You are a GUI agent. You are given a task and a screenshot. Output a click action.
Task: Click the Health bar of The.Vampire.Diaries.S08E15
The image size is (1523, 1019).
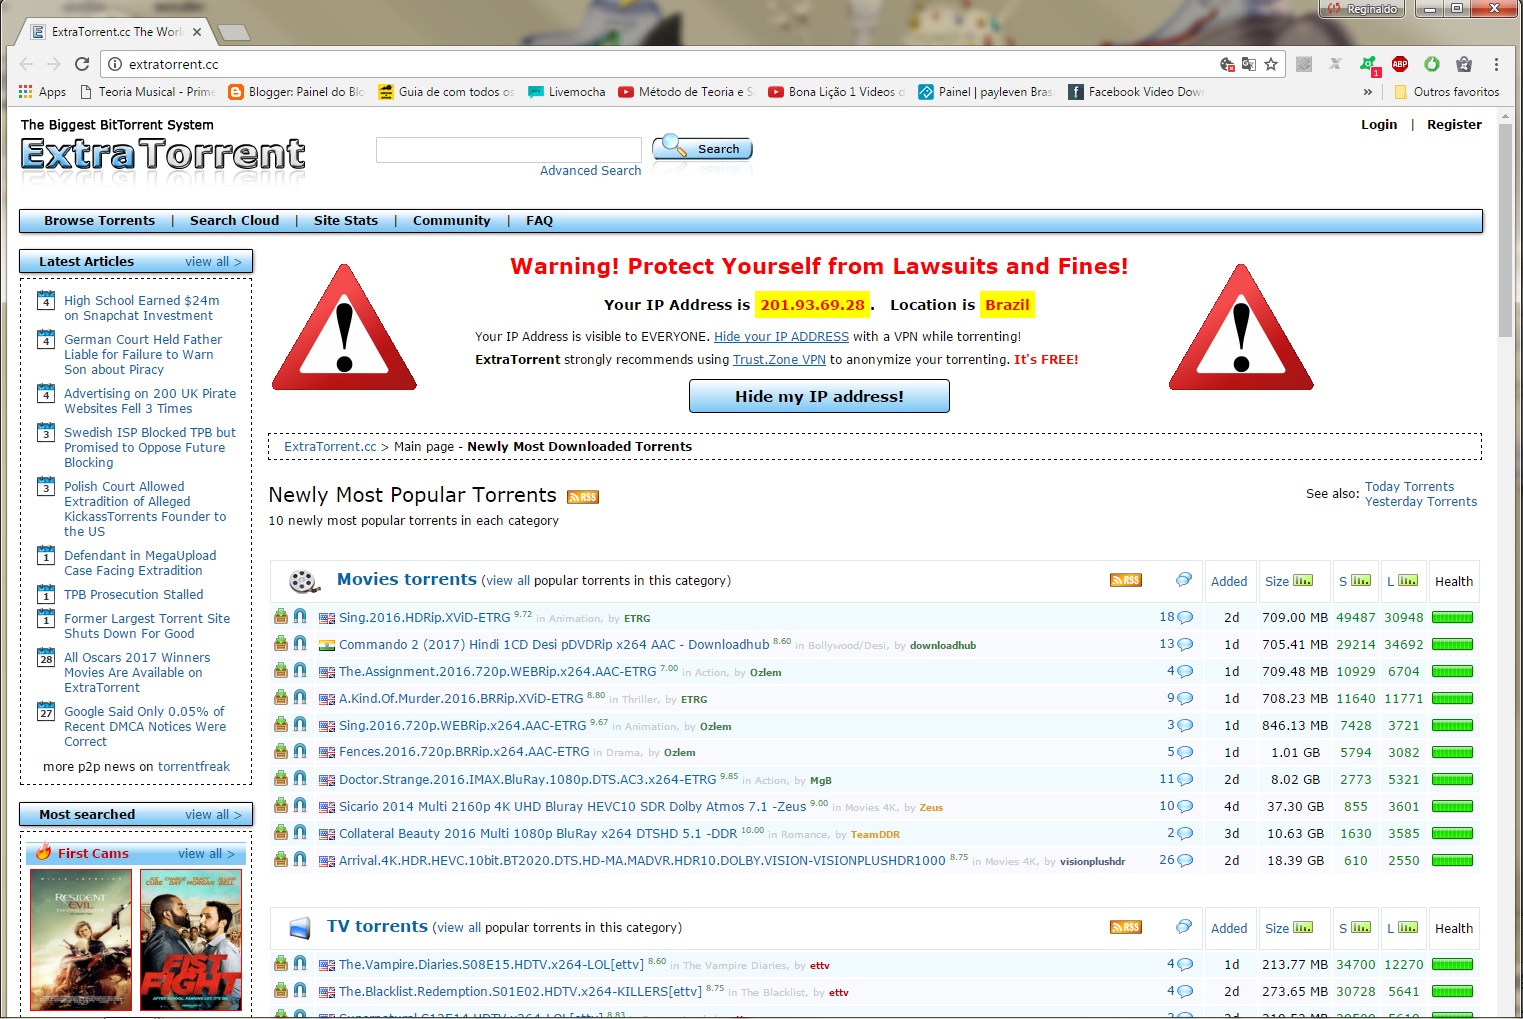point(1452,964)
